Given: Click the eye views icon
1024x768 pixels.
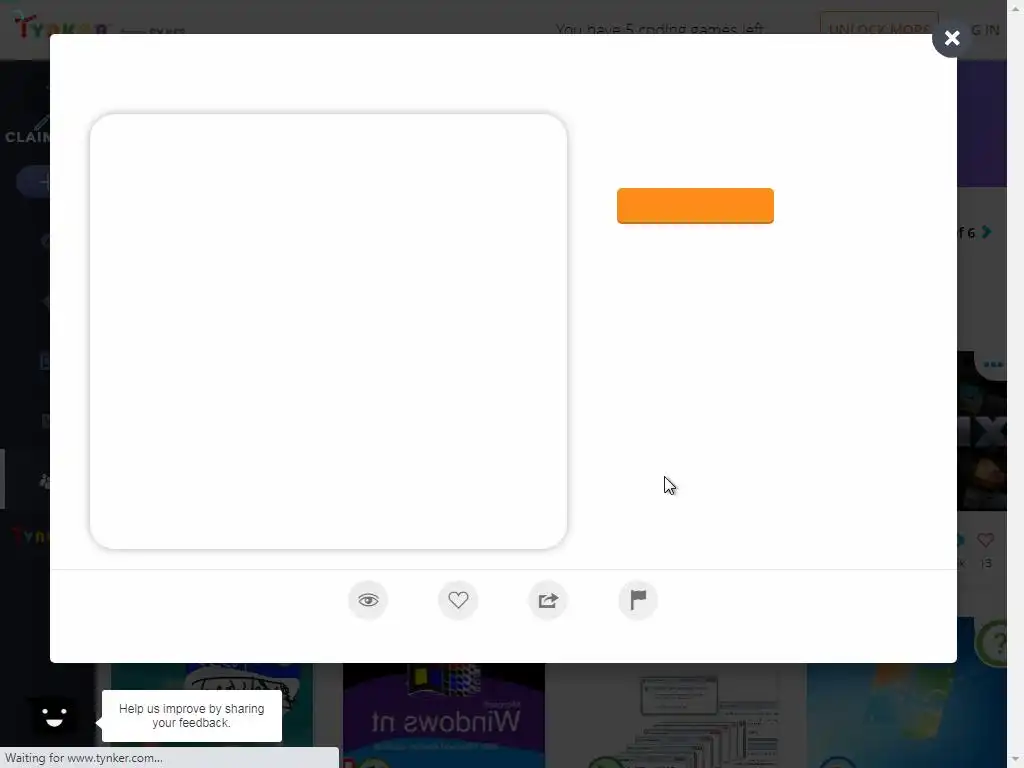Looking at the screenshot, I should click(x=368, y=600).
